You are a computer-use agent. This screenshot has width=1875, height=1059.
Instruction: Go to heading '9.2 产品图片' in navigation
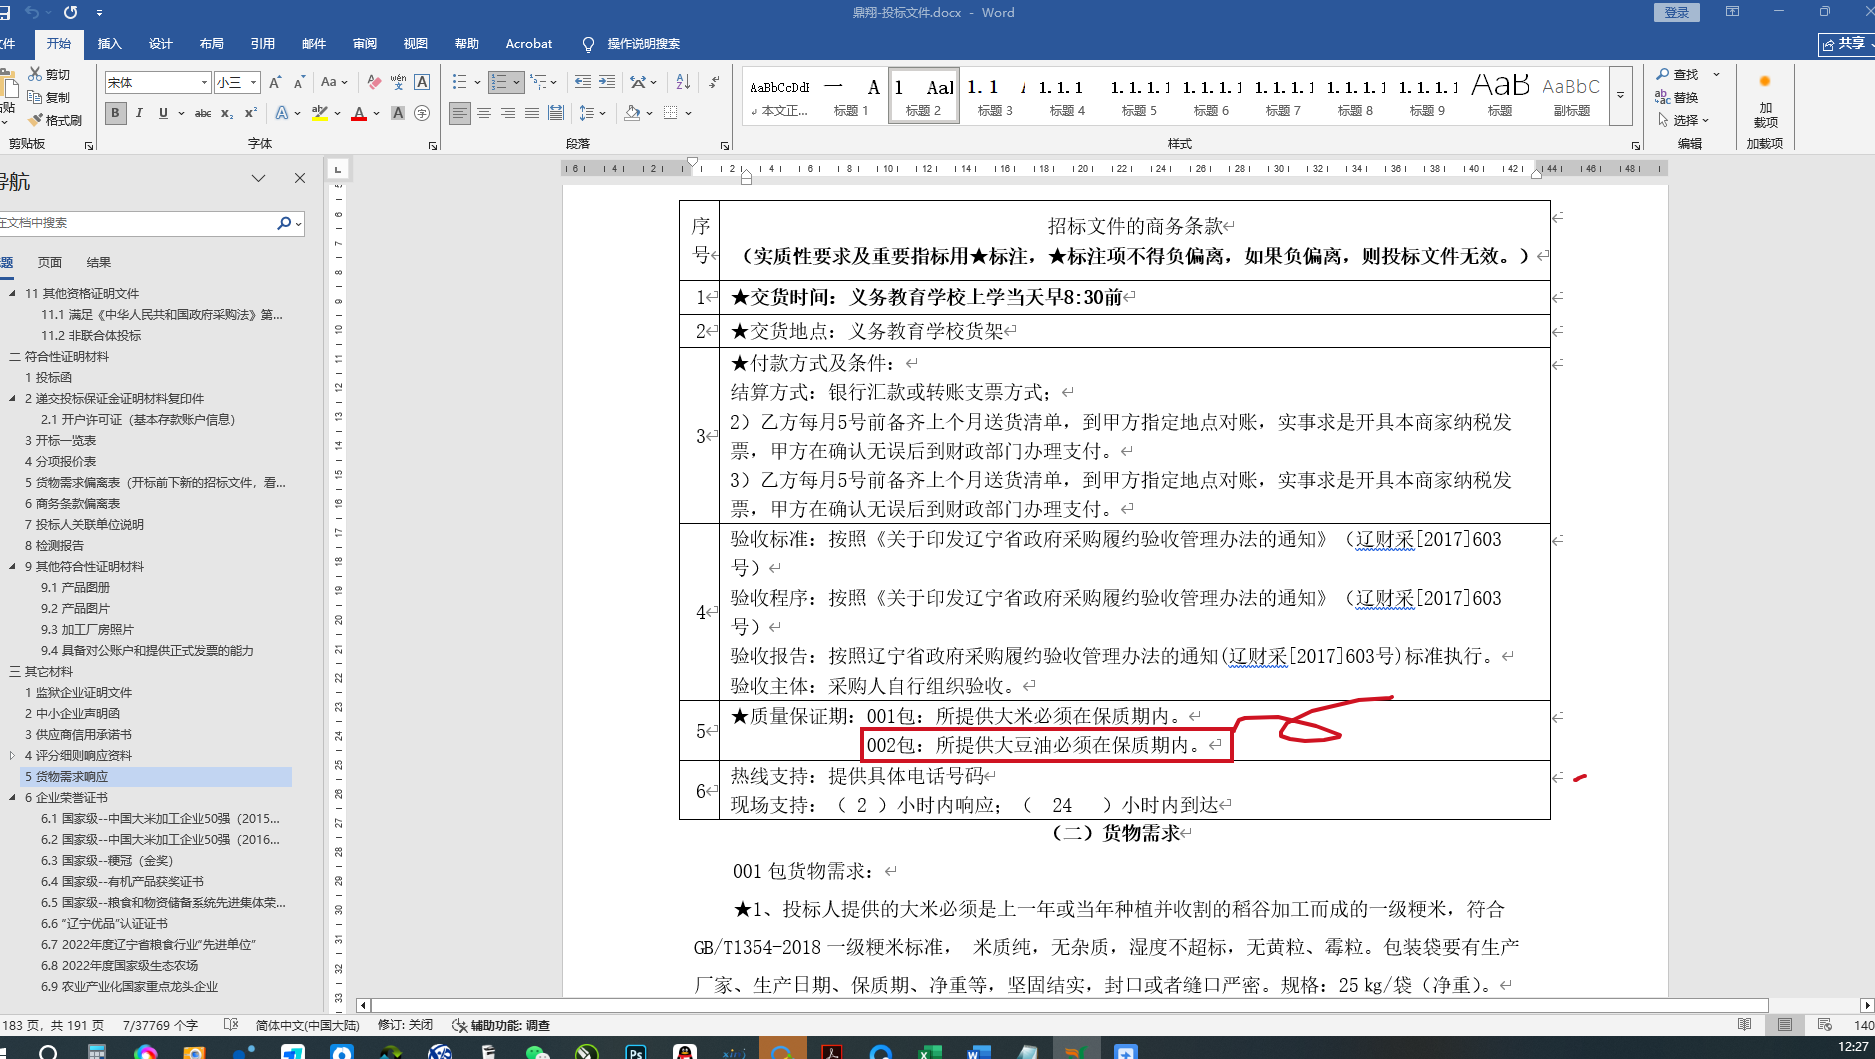tap(75, 608)
